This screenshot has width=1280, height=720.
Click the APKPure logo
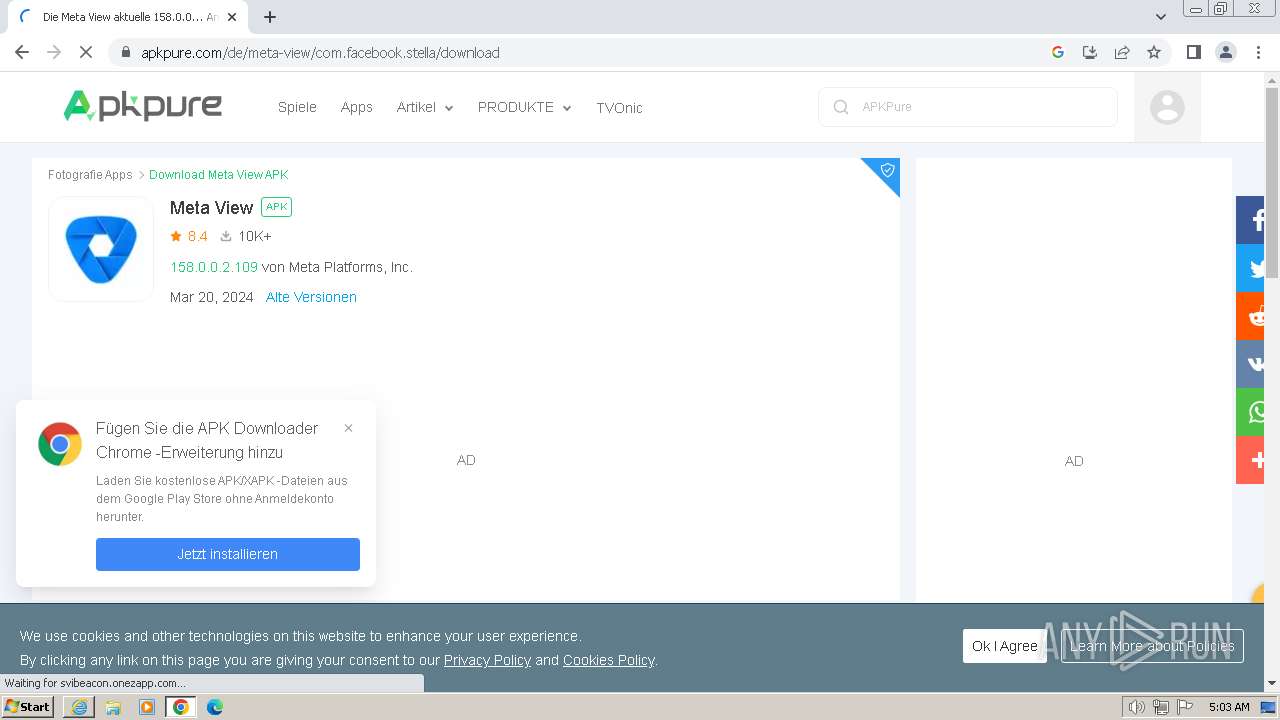[x=143, y=106]
